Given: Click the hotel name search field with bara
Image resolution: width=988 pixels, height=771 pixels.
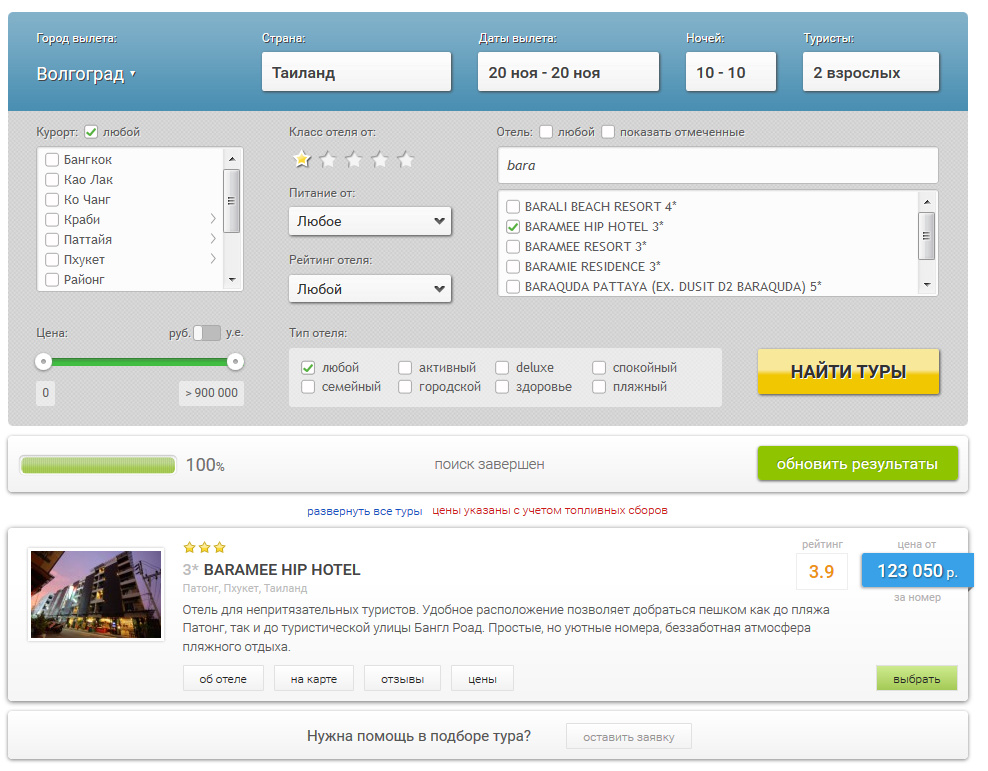Looking at the screenshot, I should (x=718, y=166).
